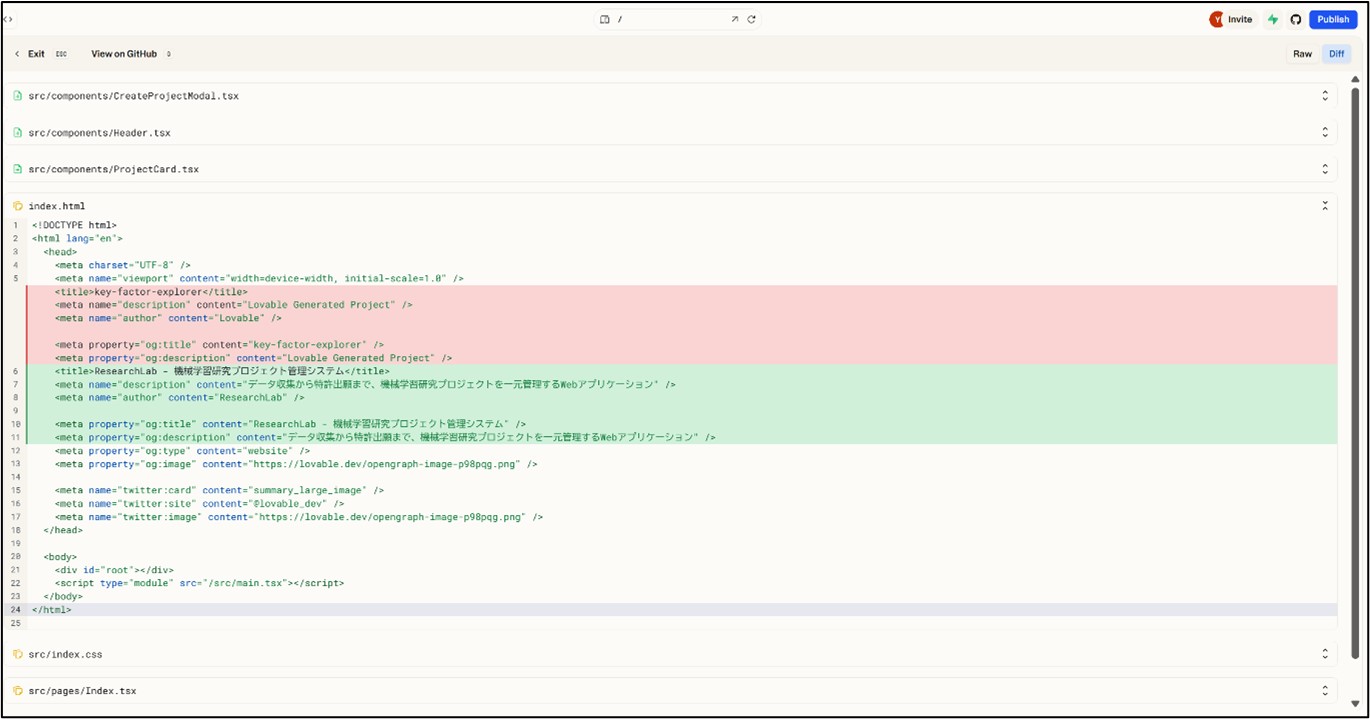Click the user avatar next to Invite
This screenshot has height=719, width=1370.
[1216, 19]
